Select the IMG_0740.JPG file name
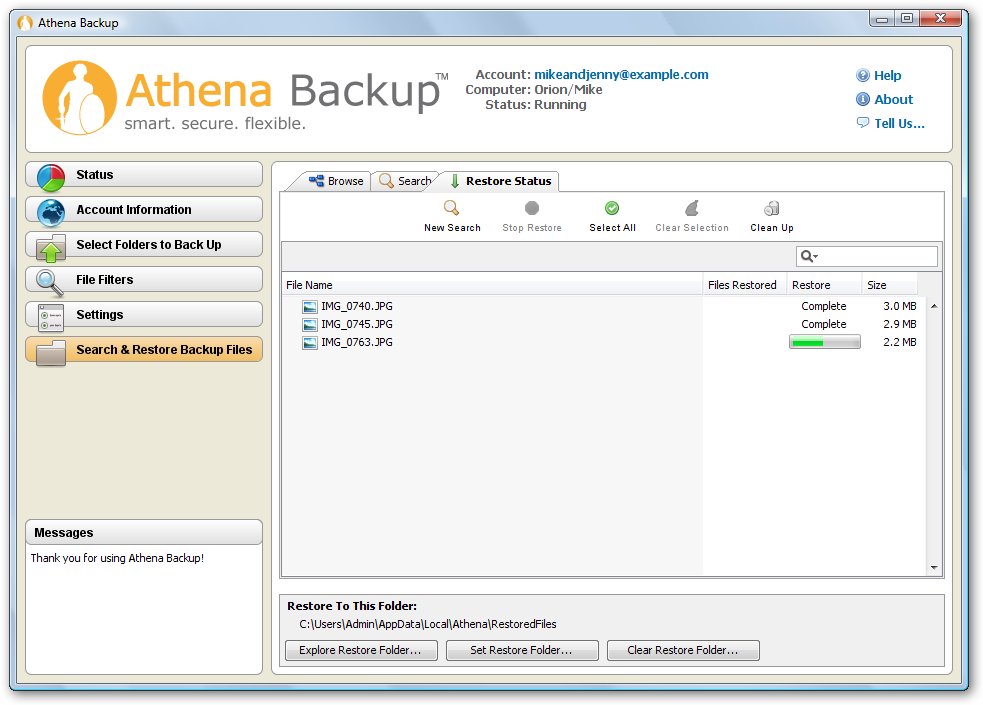The height and width of the screenshot is (705, 983). pos(357,306)
